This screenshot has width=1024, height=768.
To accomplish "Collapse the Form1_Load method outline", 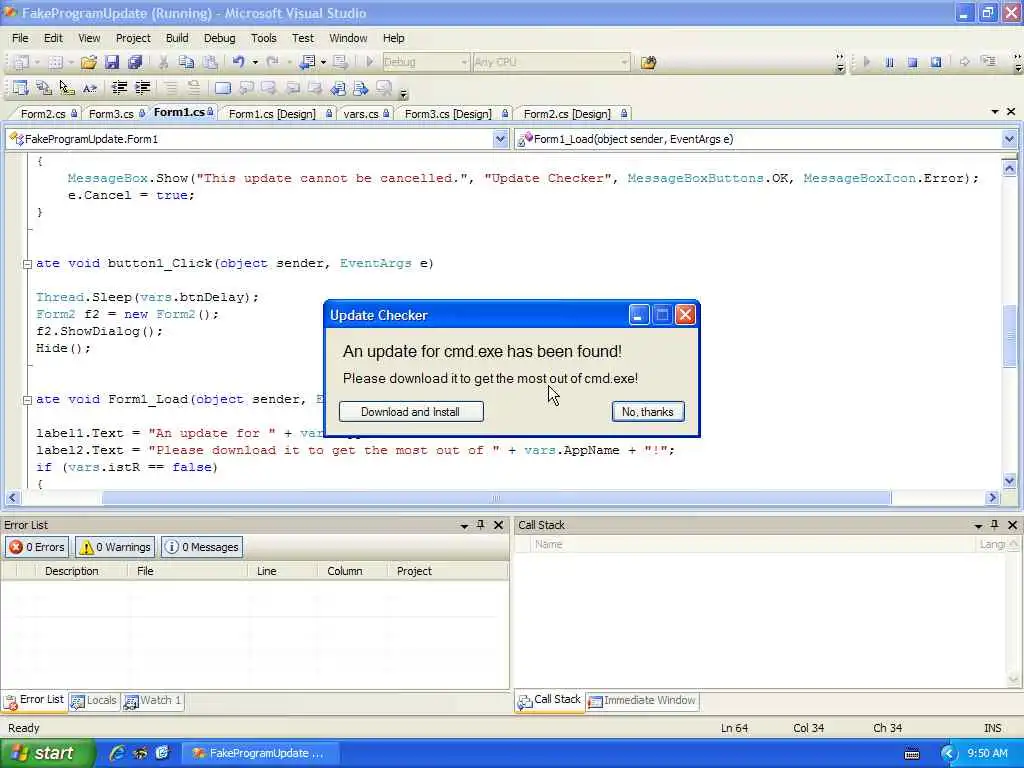I will pos(27,400).
